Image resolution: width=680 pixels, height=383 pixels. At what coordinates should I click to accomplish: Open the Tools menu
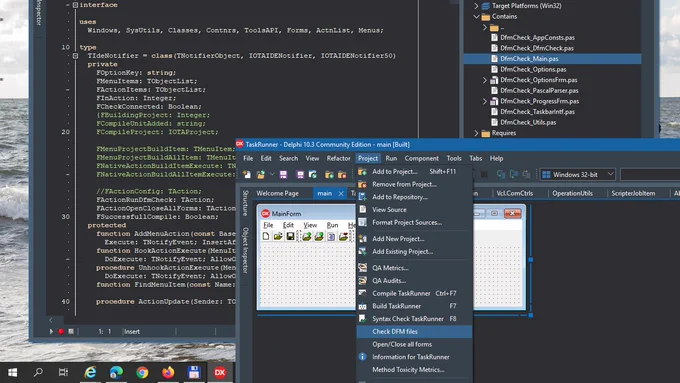coord(454,158)
